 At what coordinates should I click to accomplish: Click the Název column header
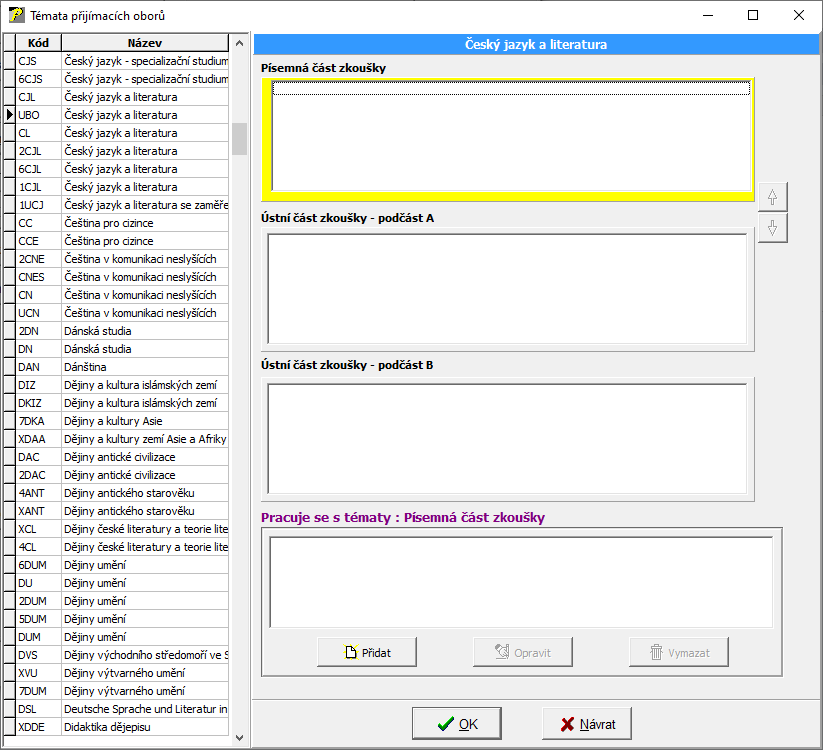[145, 43]
